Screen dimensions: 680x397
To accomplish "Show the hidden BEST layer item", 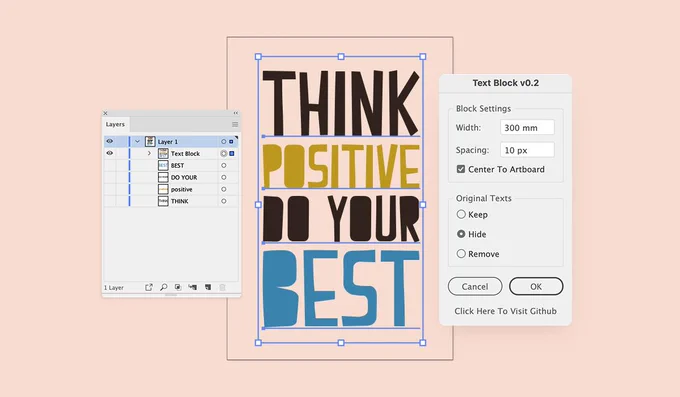I will tap(110, 165).
